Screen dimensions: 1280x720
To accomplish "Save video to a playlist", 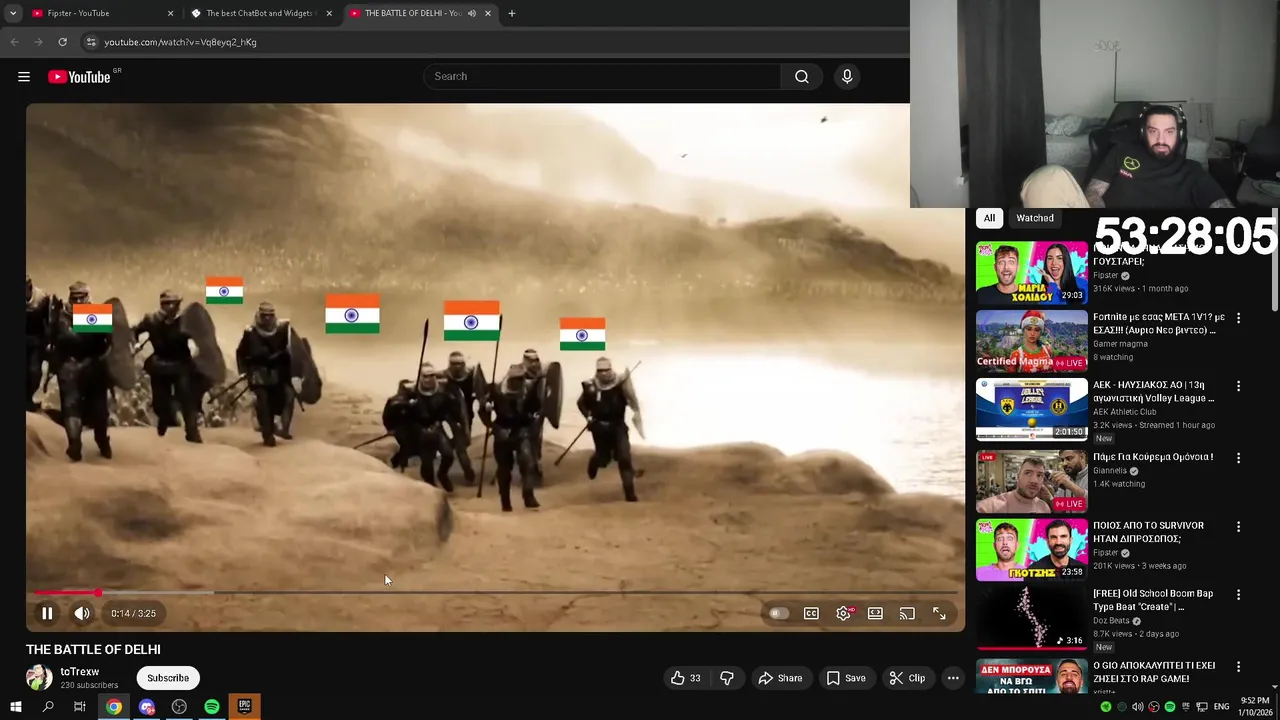I will point(846,678).
